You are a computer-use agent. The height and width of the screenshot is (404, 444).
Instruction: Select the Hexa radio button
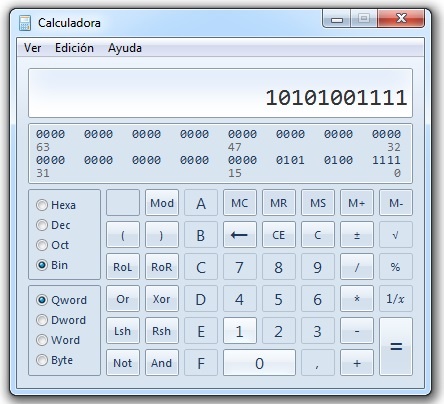(x=42, y=205)
